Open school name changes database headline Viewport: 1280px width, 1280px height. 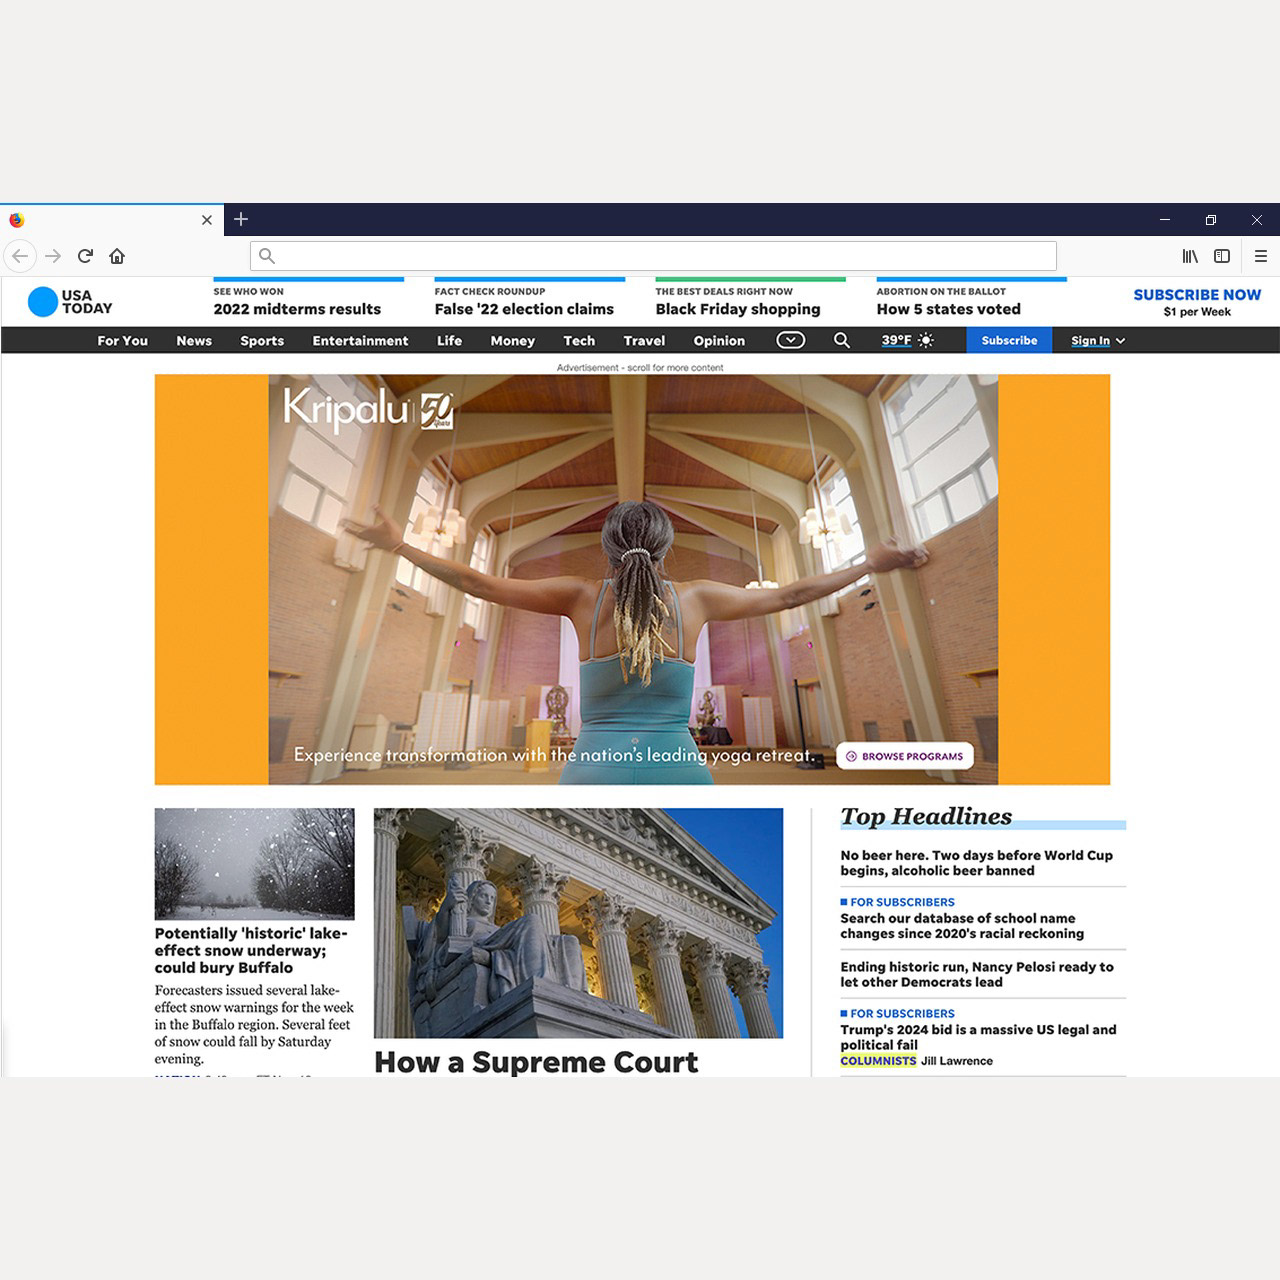(962, 926)
